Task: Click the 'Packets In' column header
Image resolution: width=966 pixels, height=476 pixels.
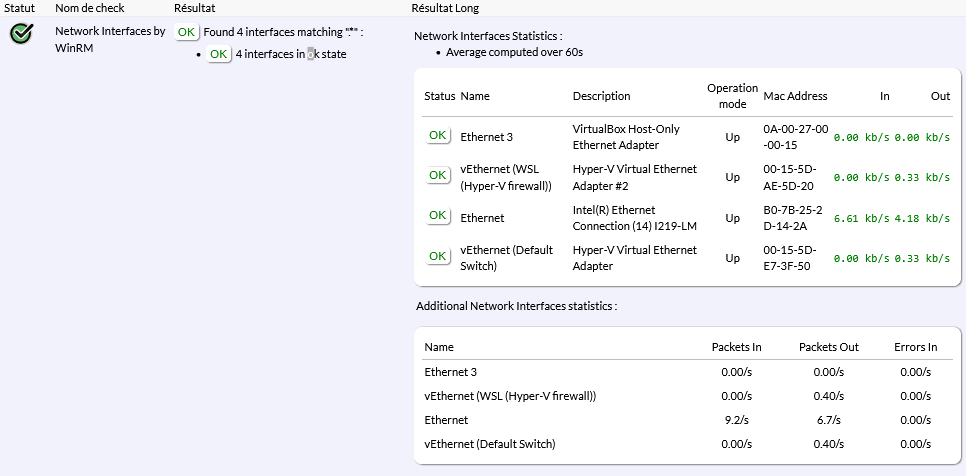Action: coord(736,347)
